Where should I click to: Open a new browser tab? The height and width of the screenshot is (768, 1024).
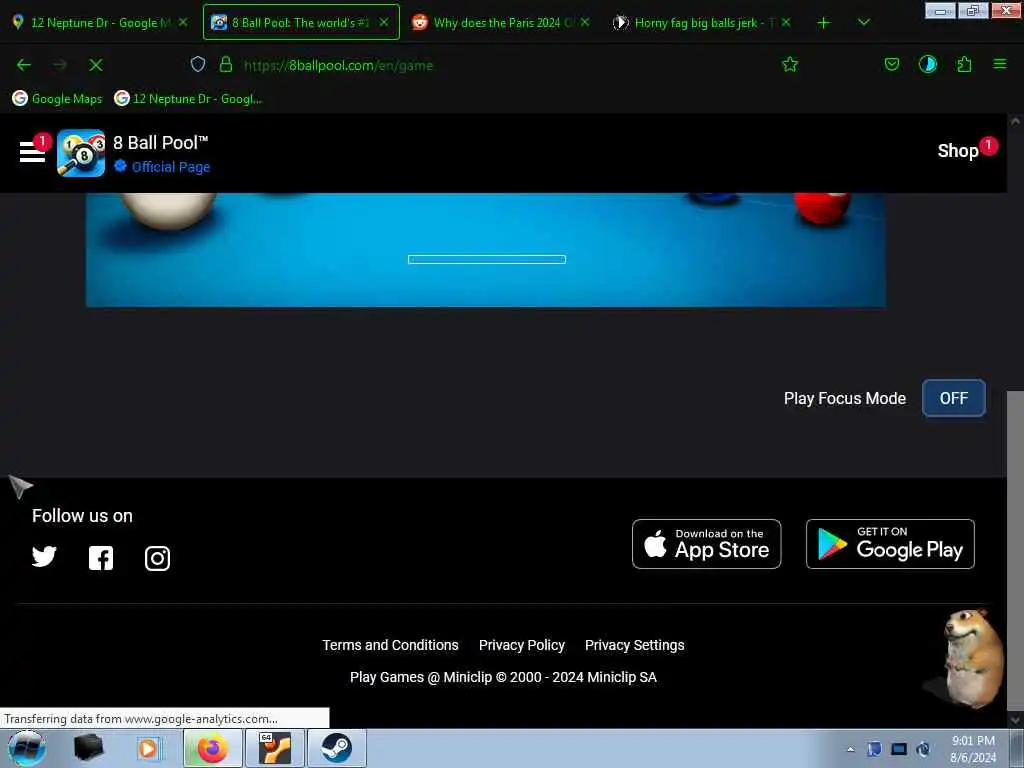click(824, 23)
